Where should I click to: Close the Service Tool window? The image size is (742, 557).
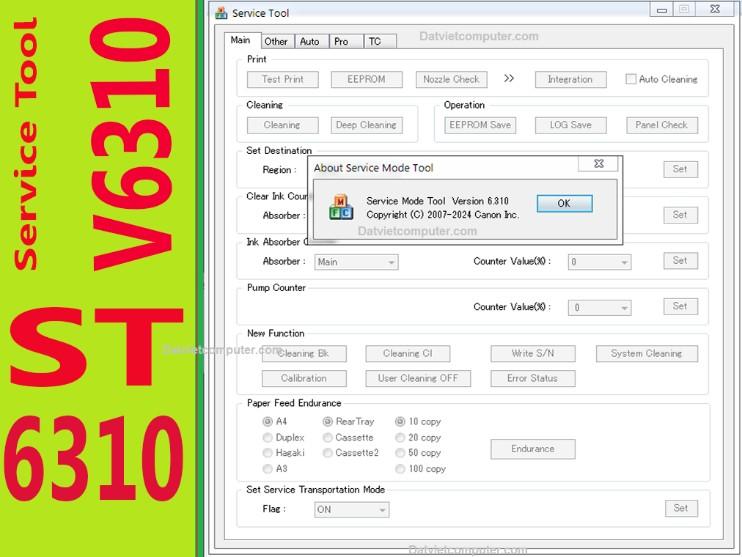(715, 9)
